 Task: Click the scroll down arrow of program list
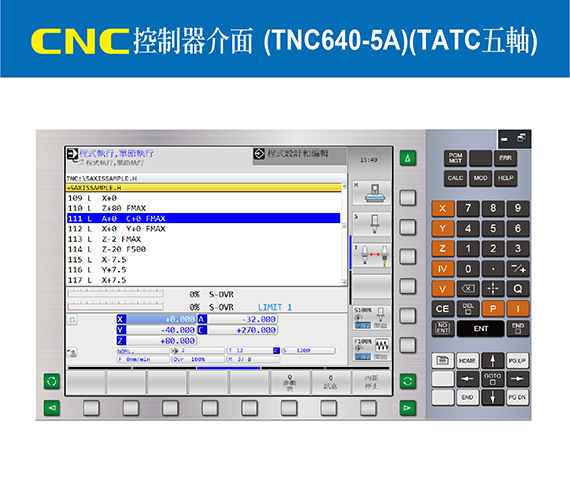[x=344, y=282]
